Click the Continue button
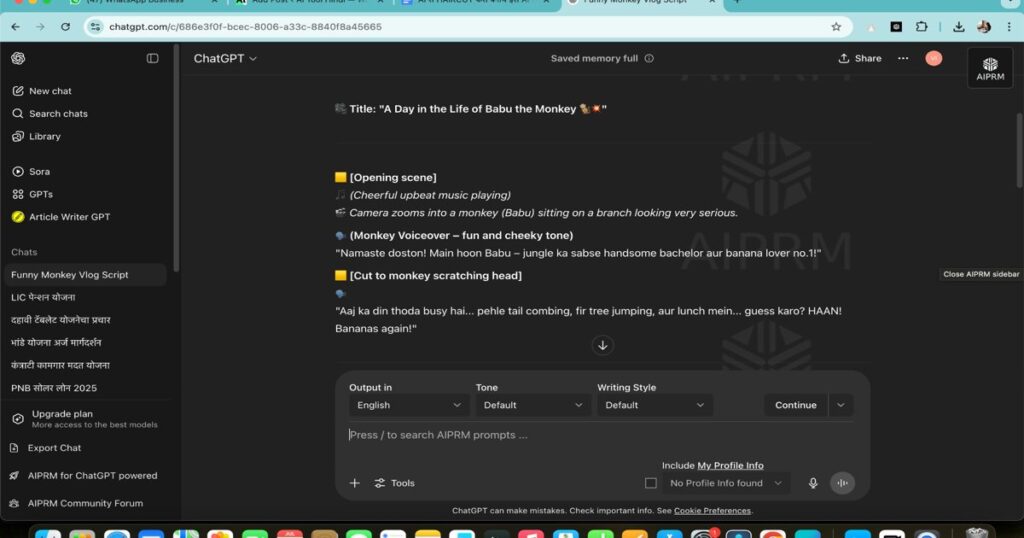 coord(795,405)
